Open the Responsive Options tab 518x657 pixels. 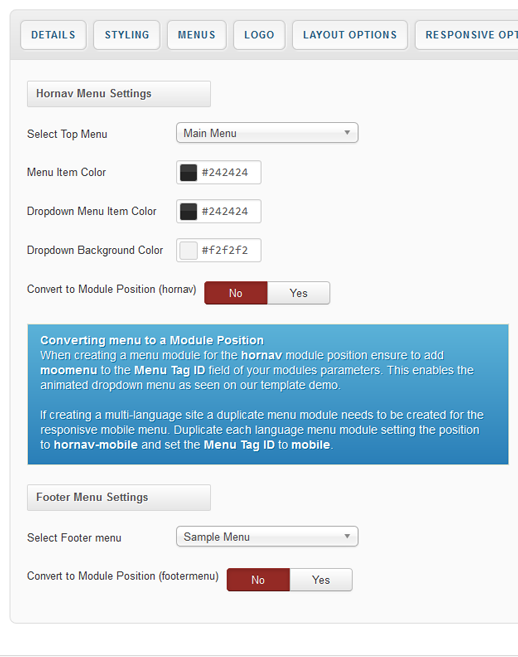click(466, 35)
